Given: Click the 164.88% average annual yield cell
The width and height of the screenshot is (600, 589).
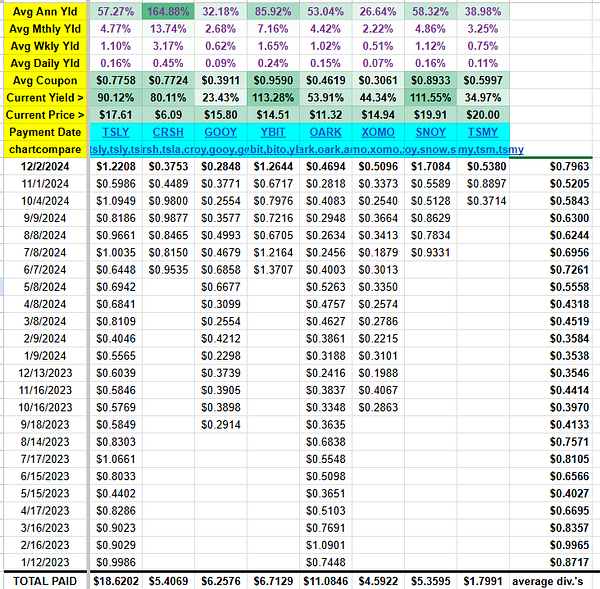Looking at the screenshot, I should 168,11.
